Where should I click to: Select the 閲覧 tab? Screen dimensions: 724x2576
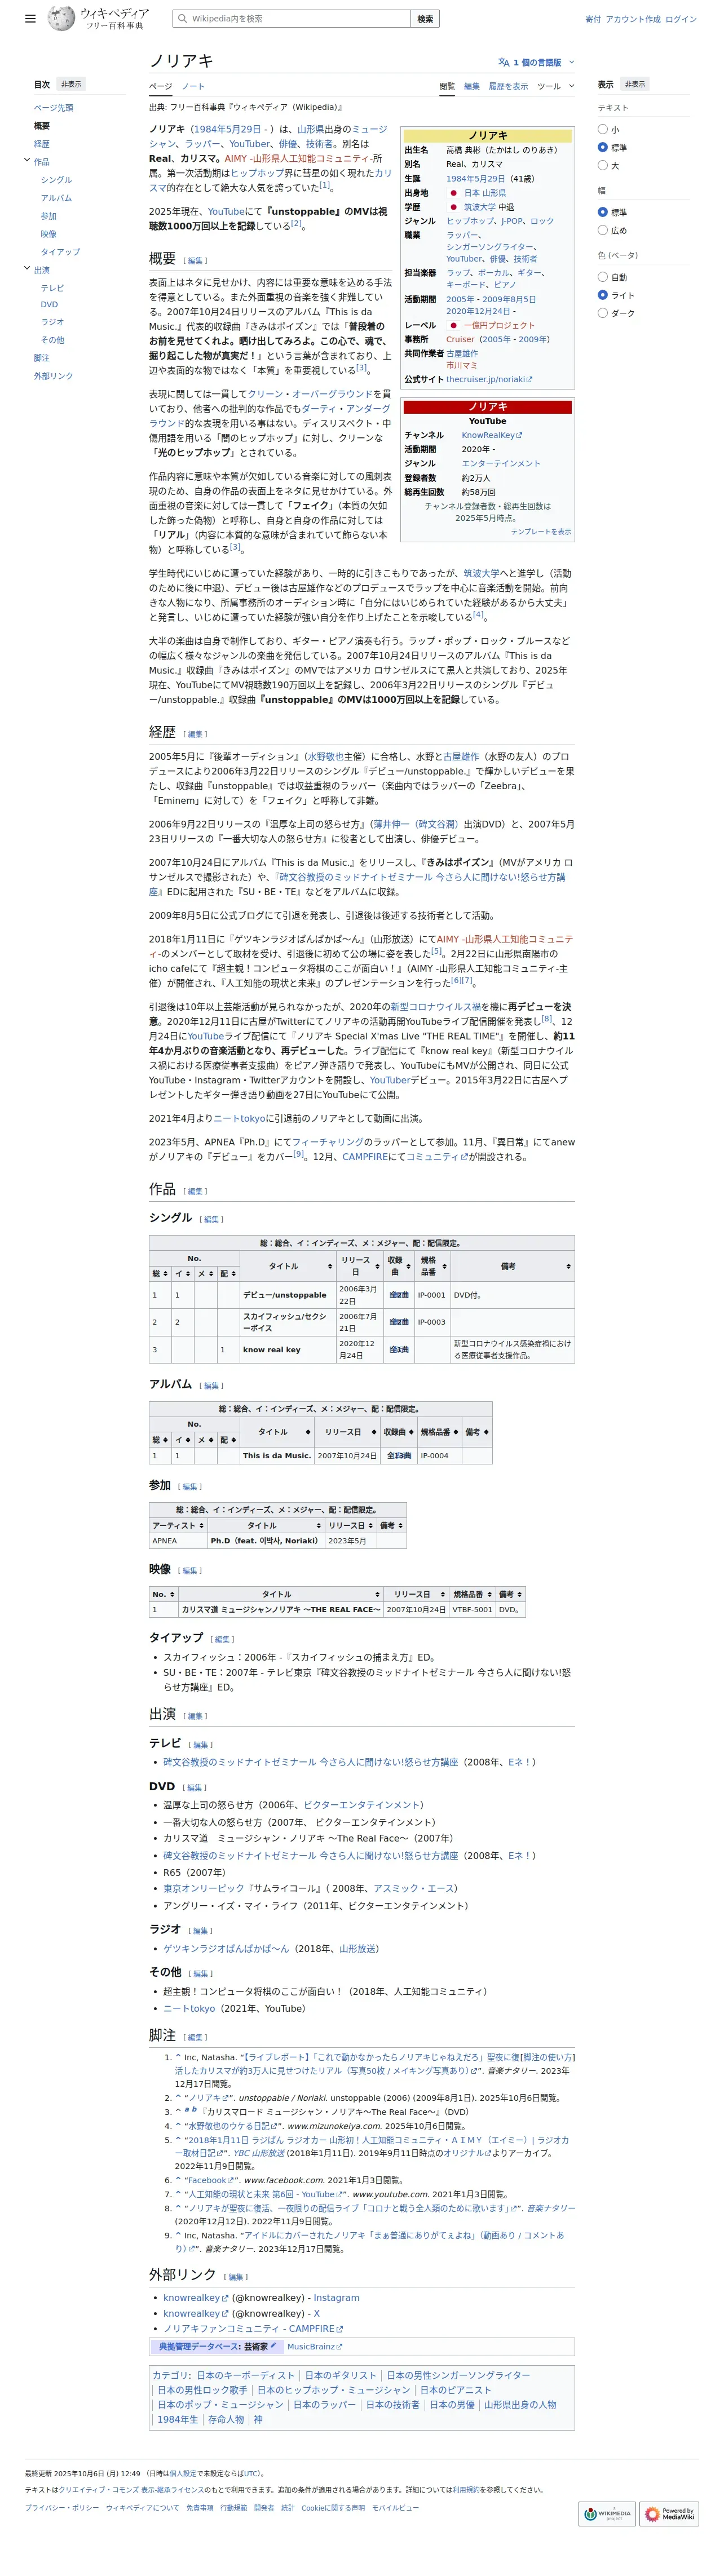coord(447,86)
